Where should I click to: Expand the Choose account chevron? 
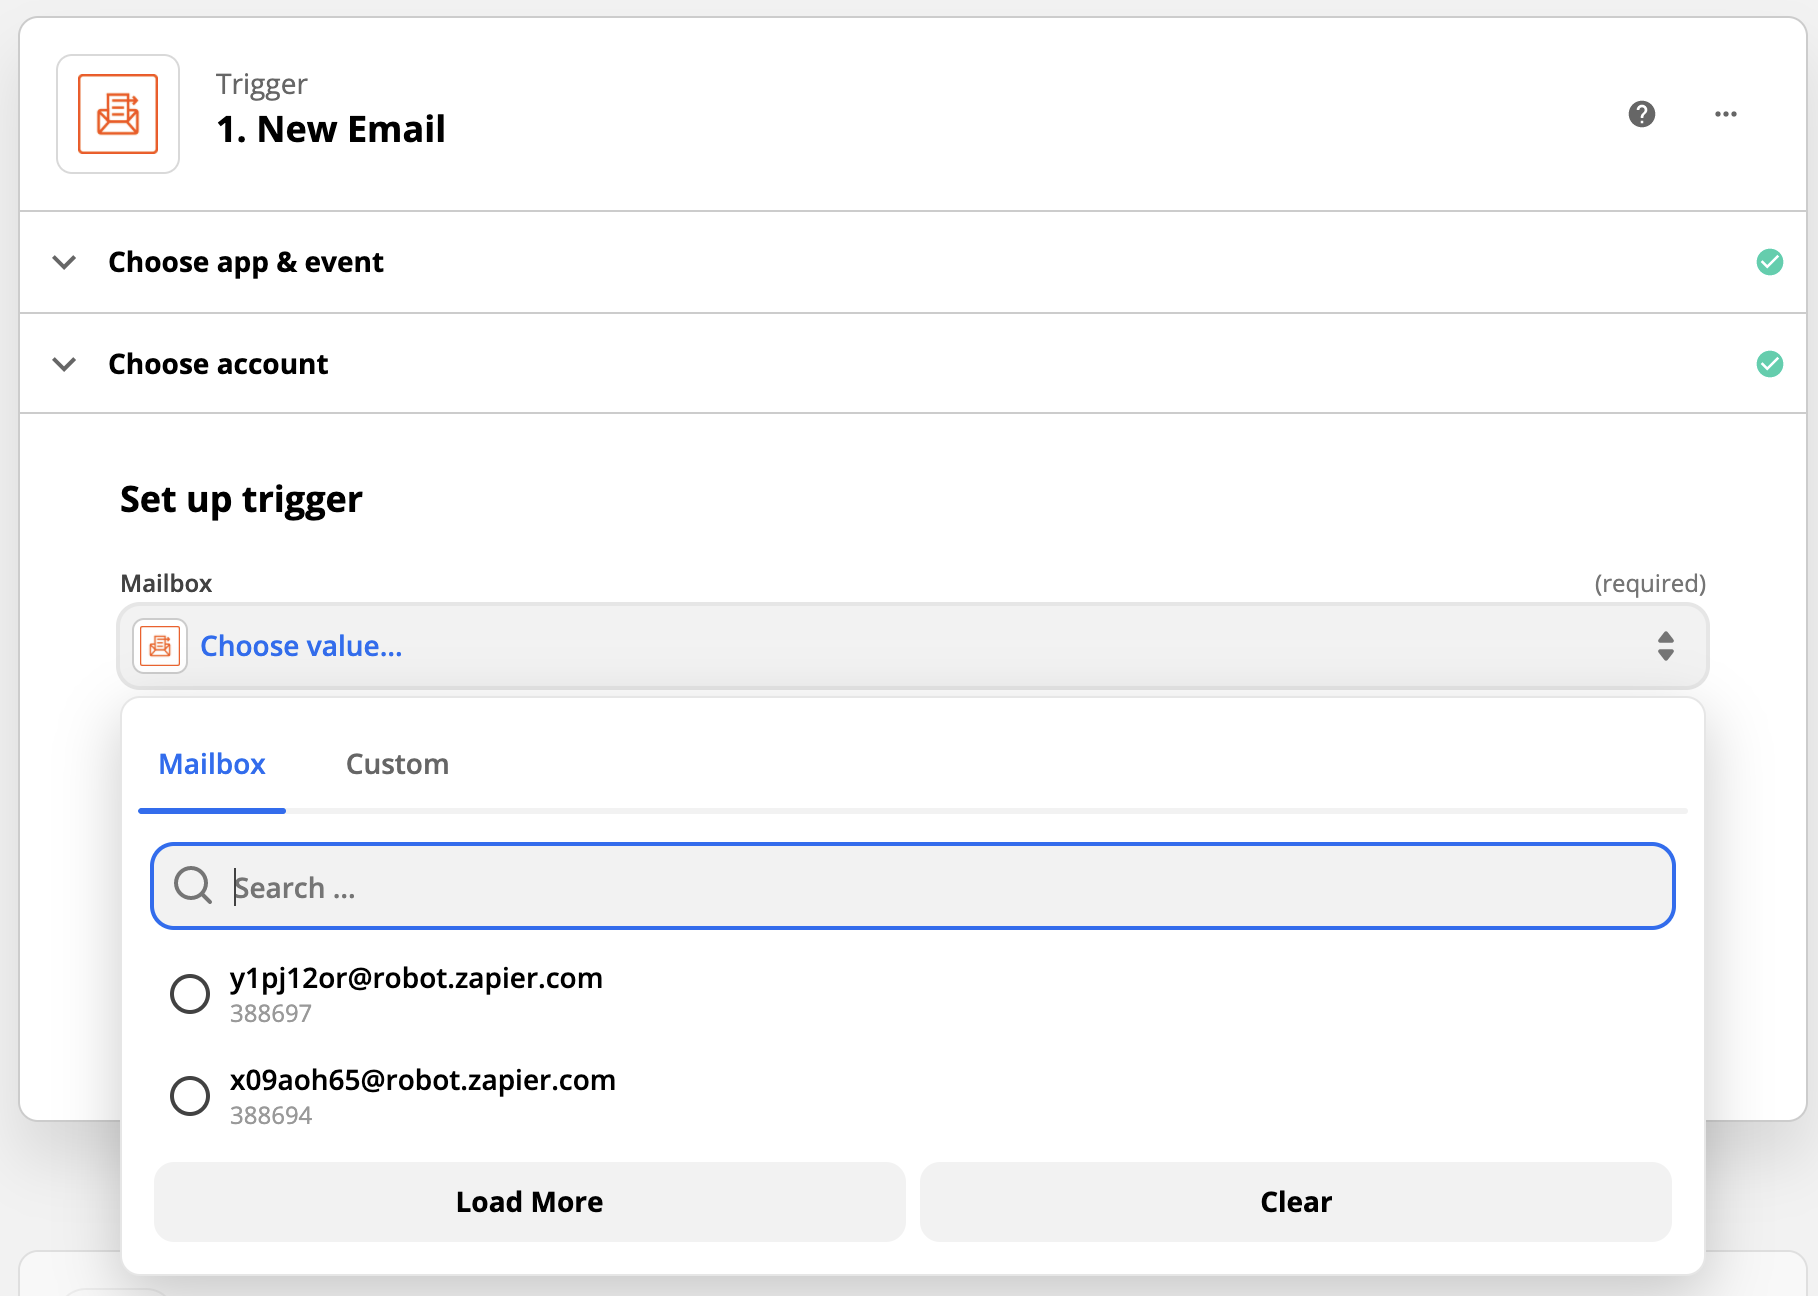(64, 364)
